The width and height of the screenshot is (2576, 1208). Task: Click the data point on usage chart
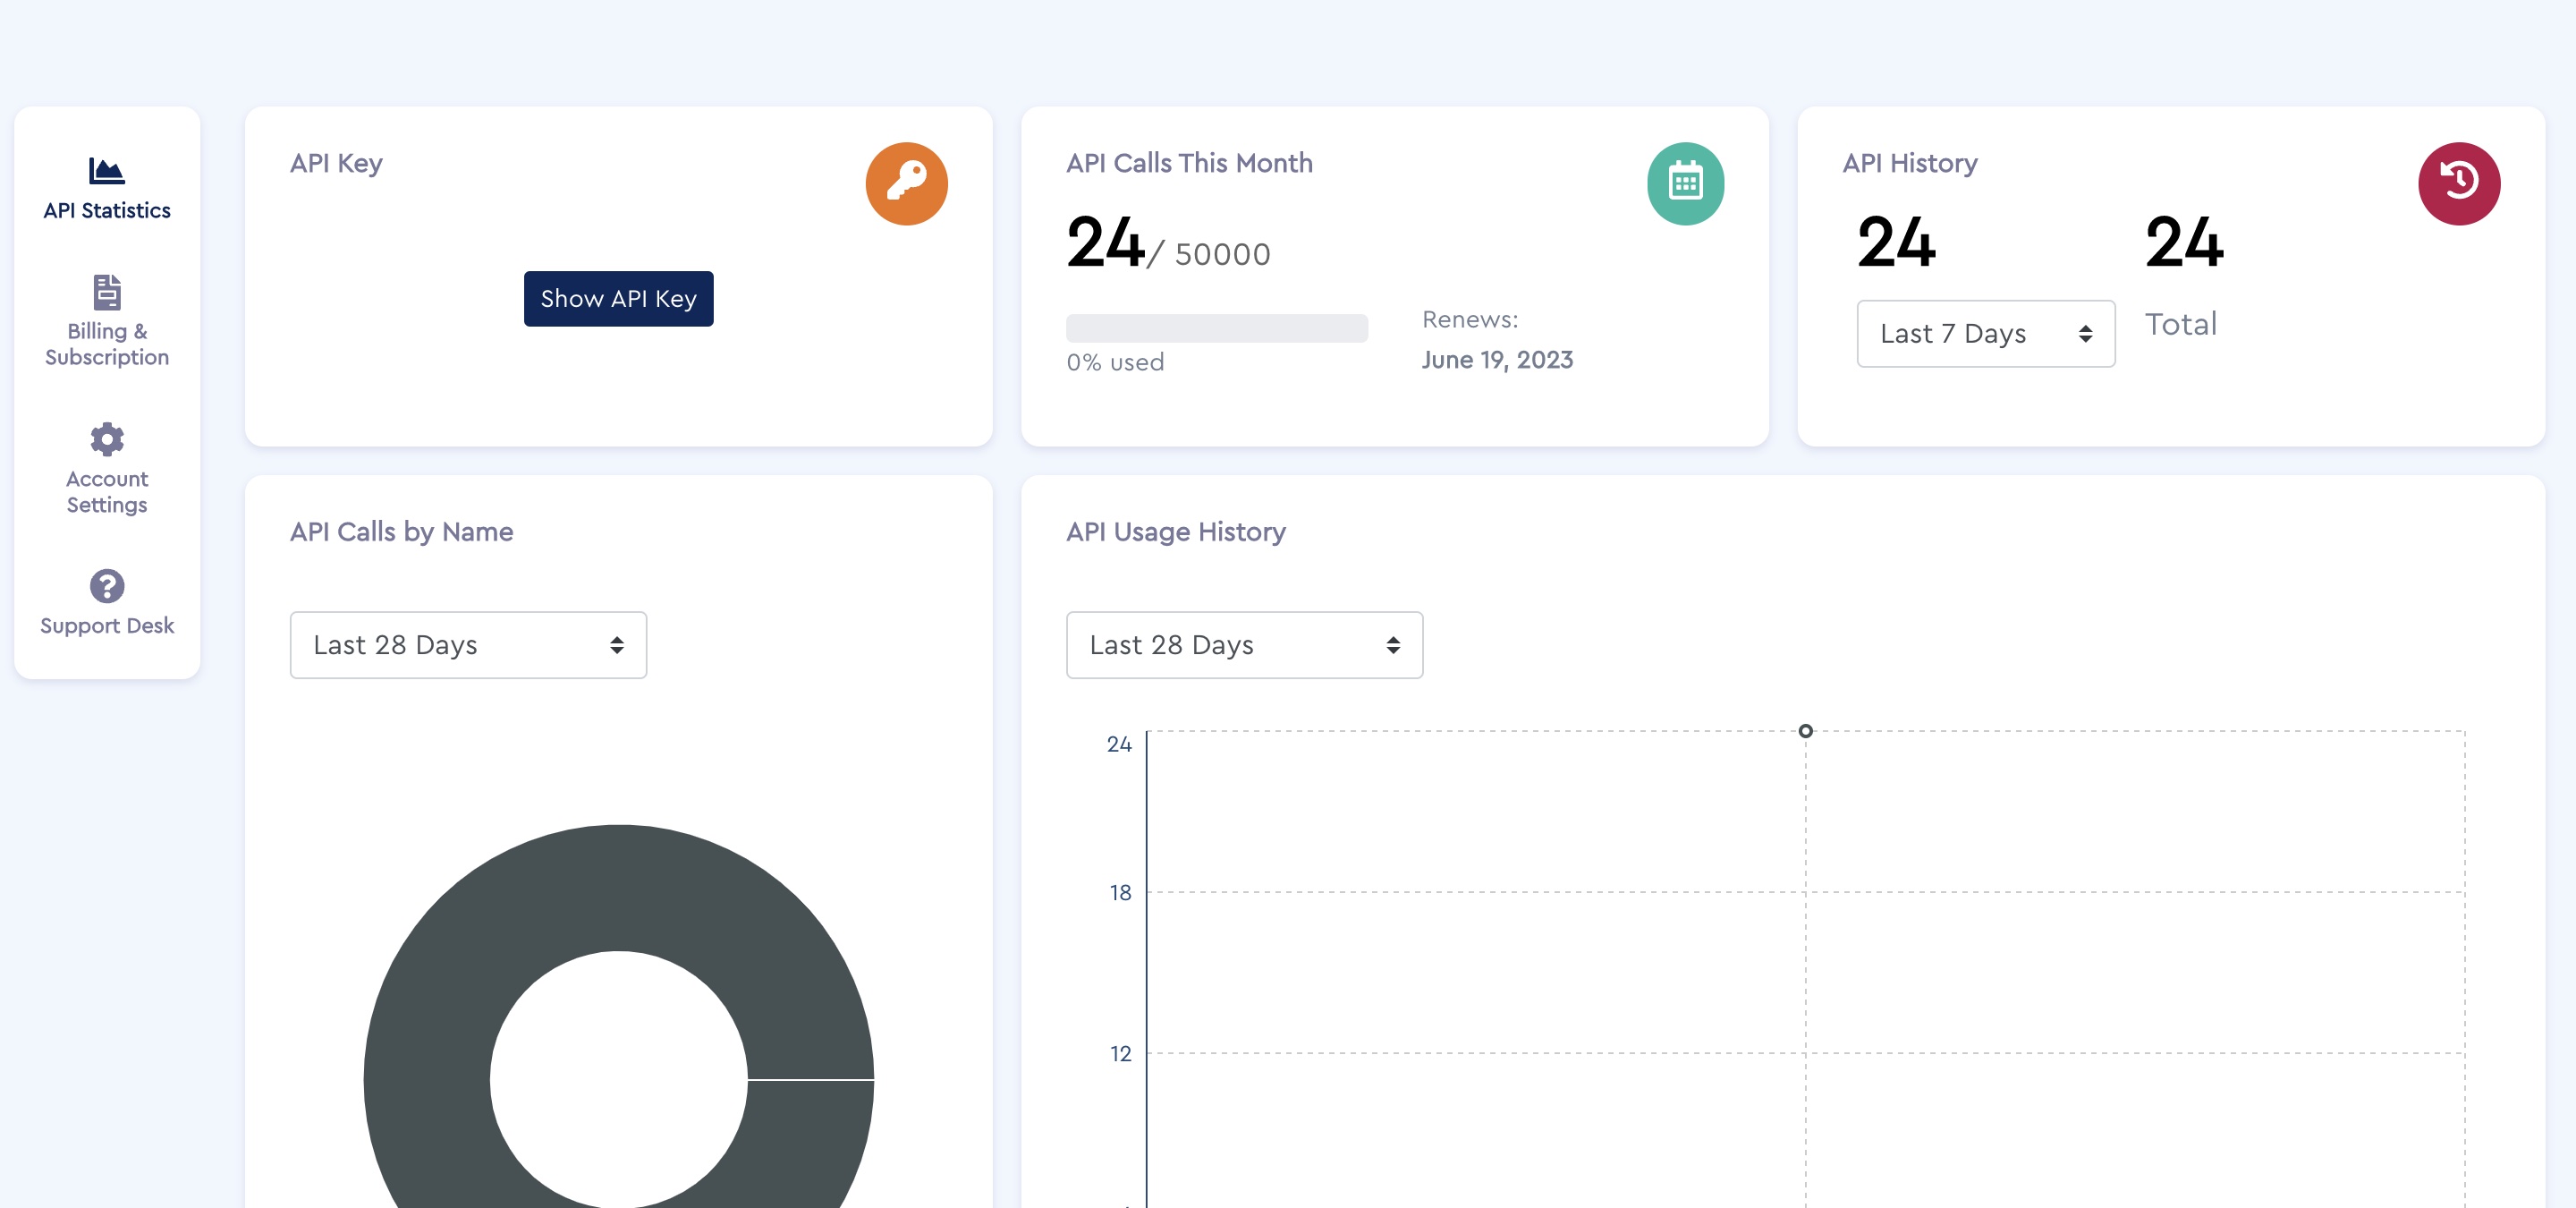coord(1805,731)
